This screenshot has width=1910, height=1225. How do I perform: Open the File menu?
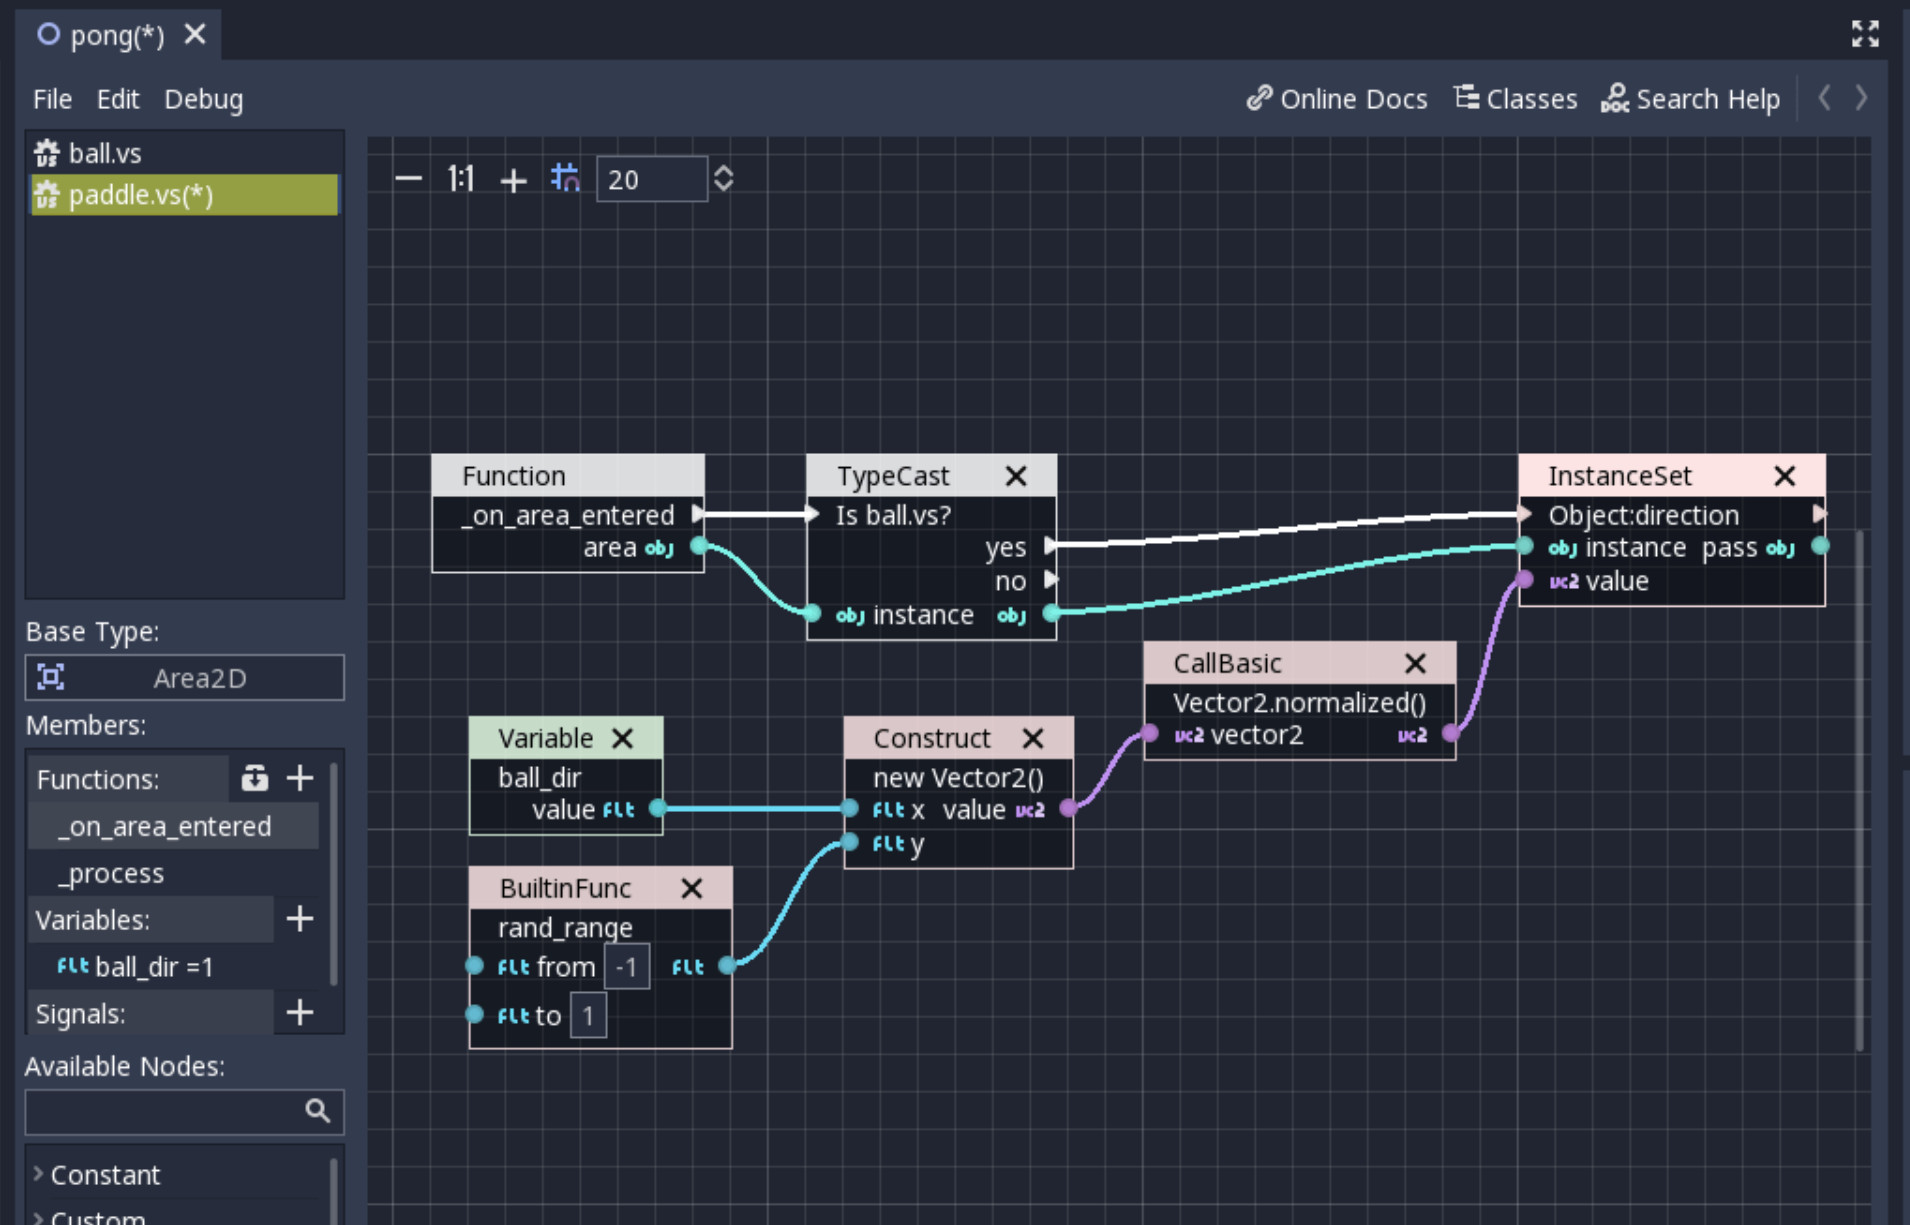click(52, 99)
